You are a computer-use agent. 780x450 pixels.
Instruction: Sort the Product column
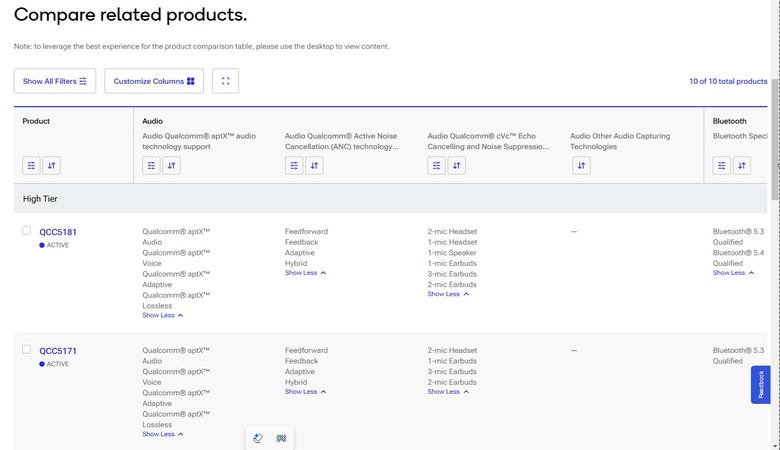[51, 166]
